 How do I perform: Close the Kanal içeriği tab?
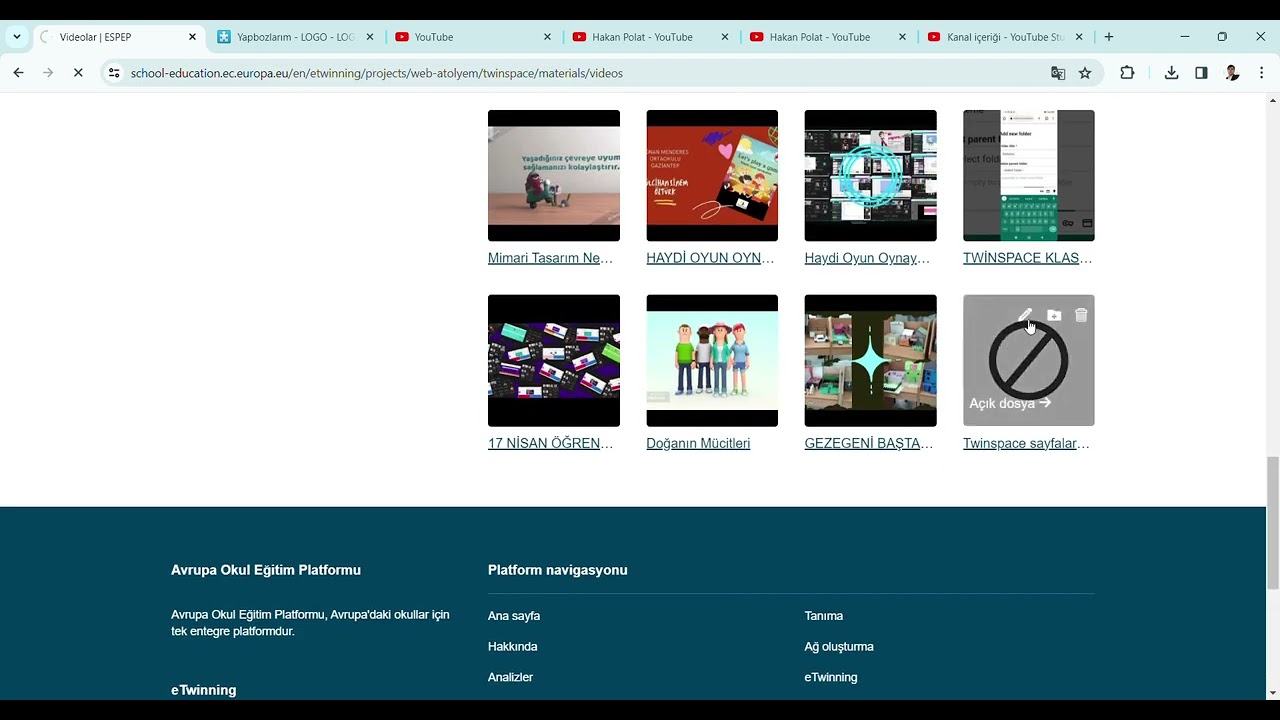point(1079,37)
